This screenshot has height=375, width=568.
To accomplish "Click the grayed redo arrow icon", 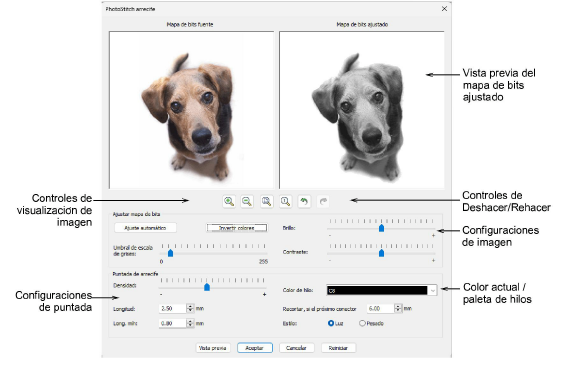I will coord(323,201).
